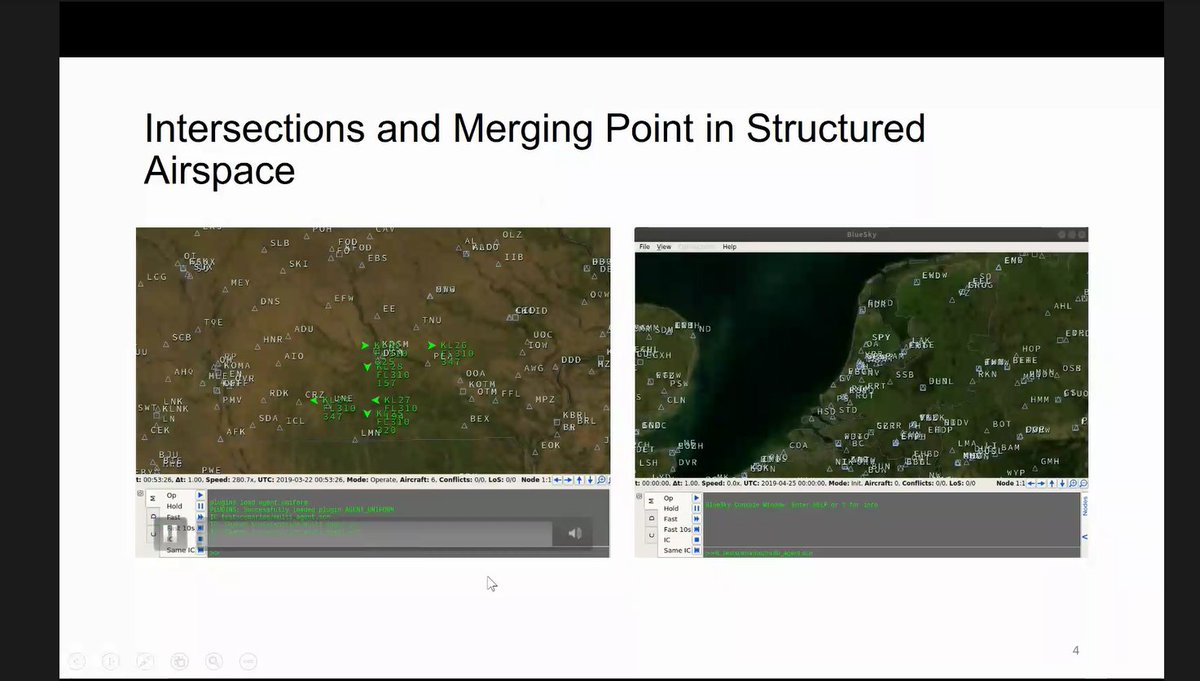The width and height of the screenshot is (1200, 681).
Task: Pan map left in the right BlueSky window
Action: point(1031,483)
